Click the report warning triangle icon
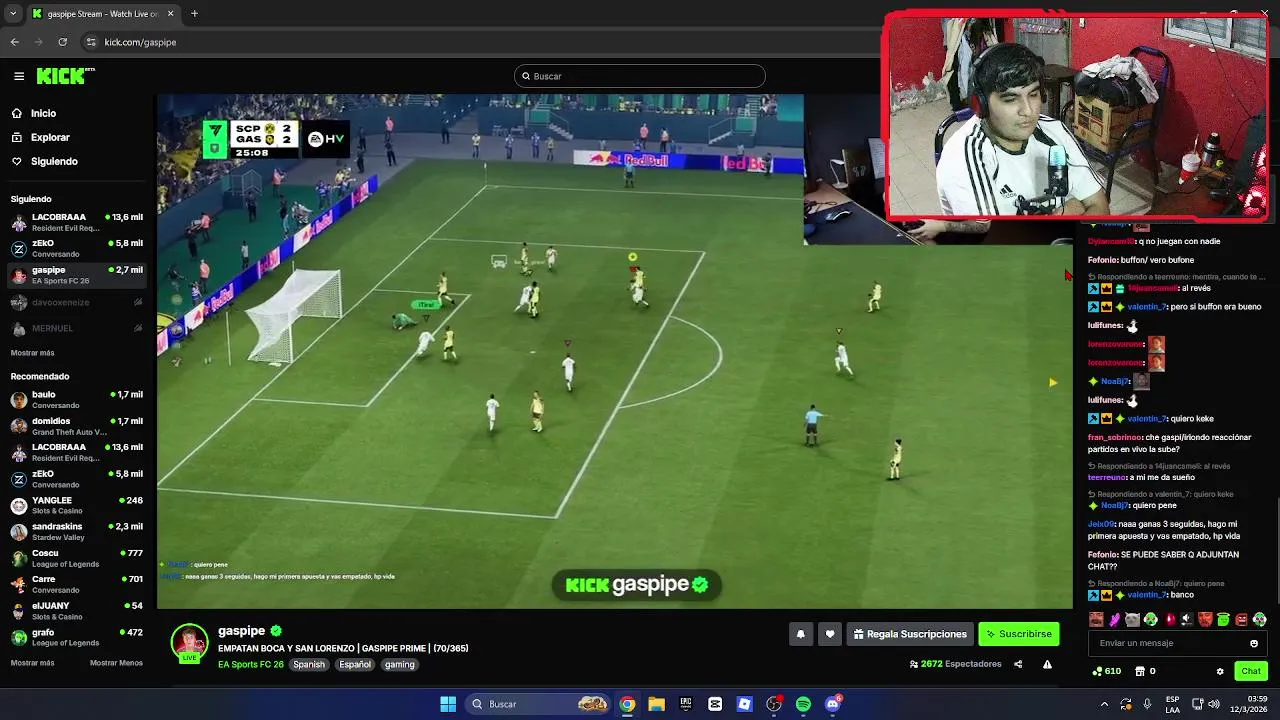This screenshot has height=720, width=1280. 1047,664
